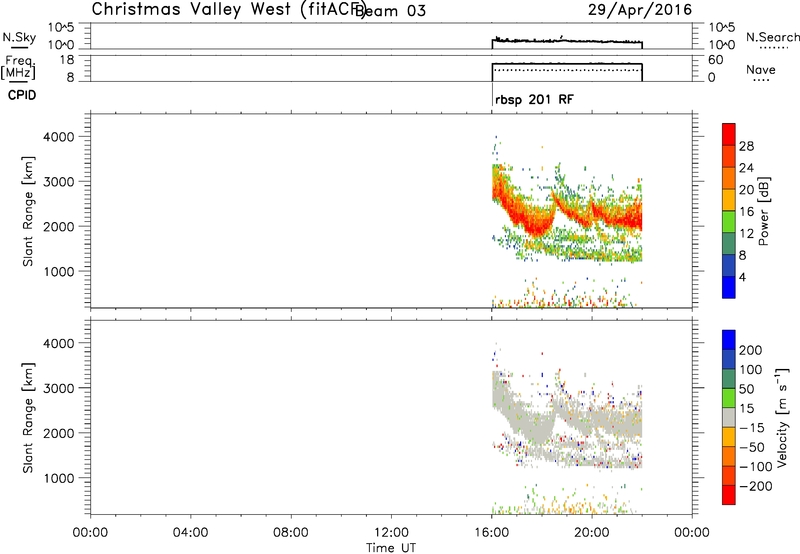This screenshot has height=554, width=800.
Task: Click the dotted Nave line in frequency panel
Action: tap(567, 70)
